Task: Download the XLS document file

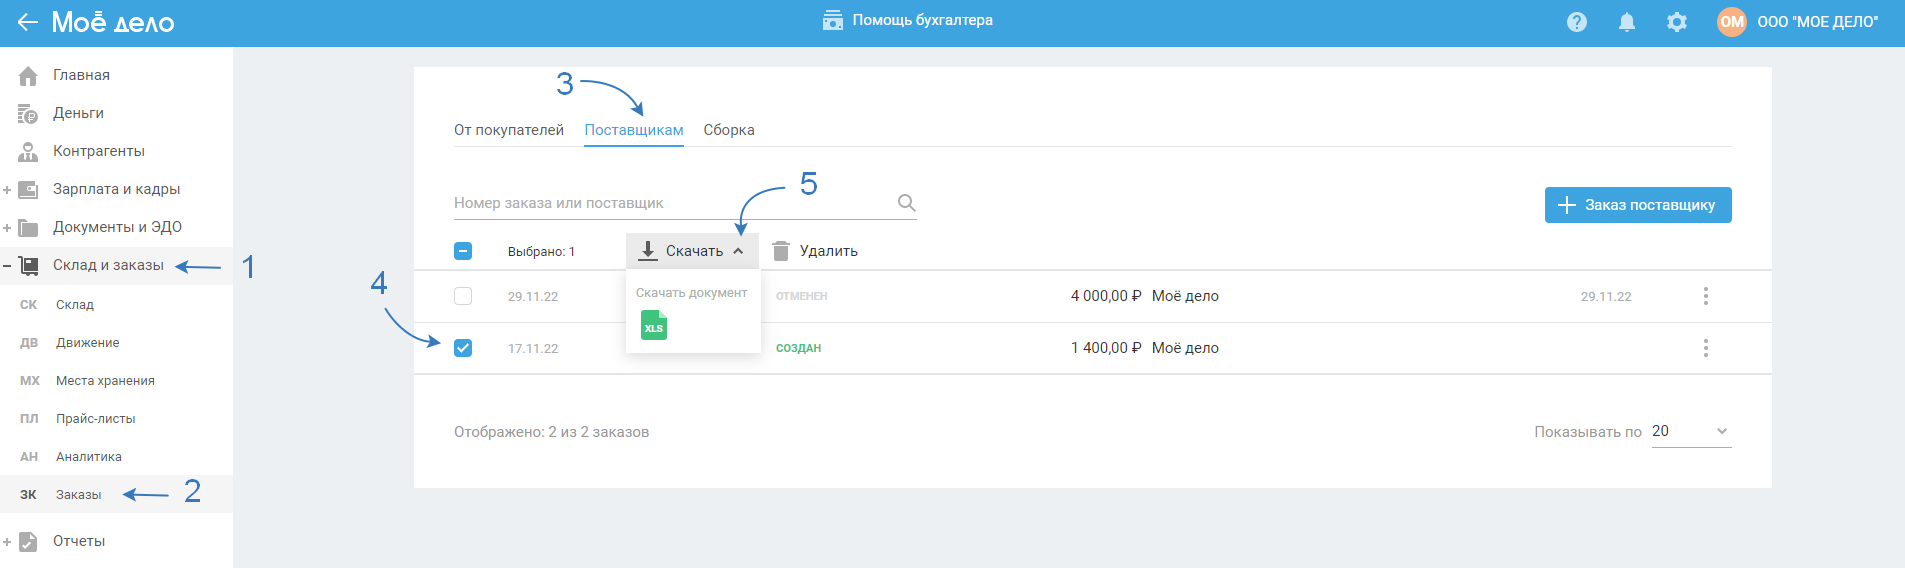Action: pos(654,326)
